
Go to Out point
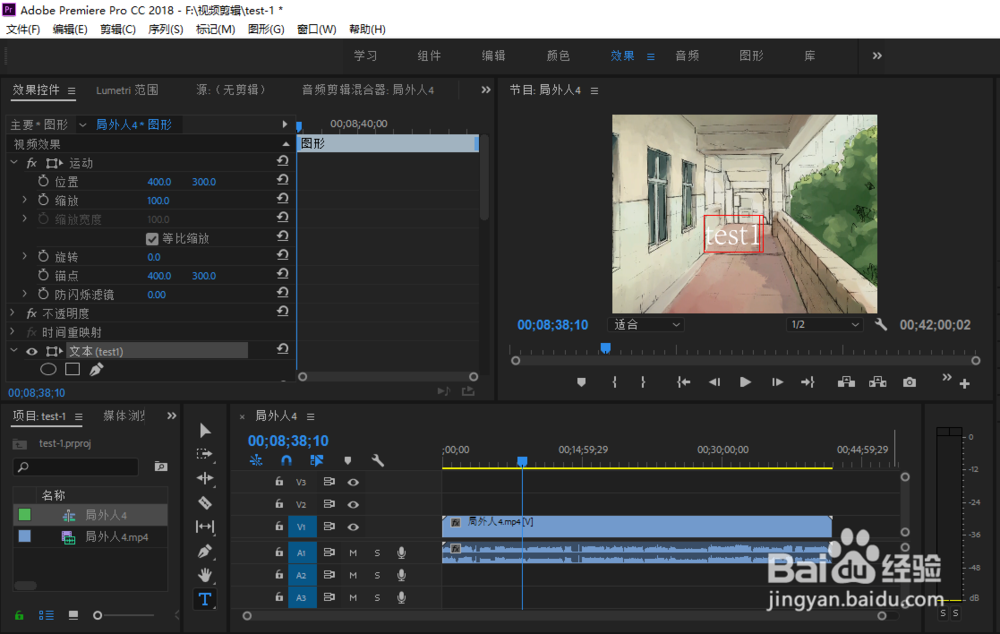coord(807,382)
